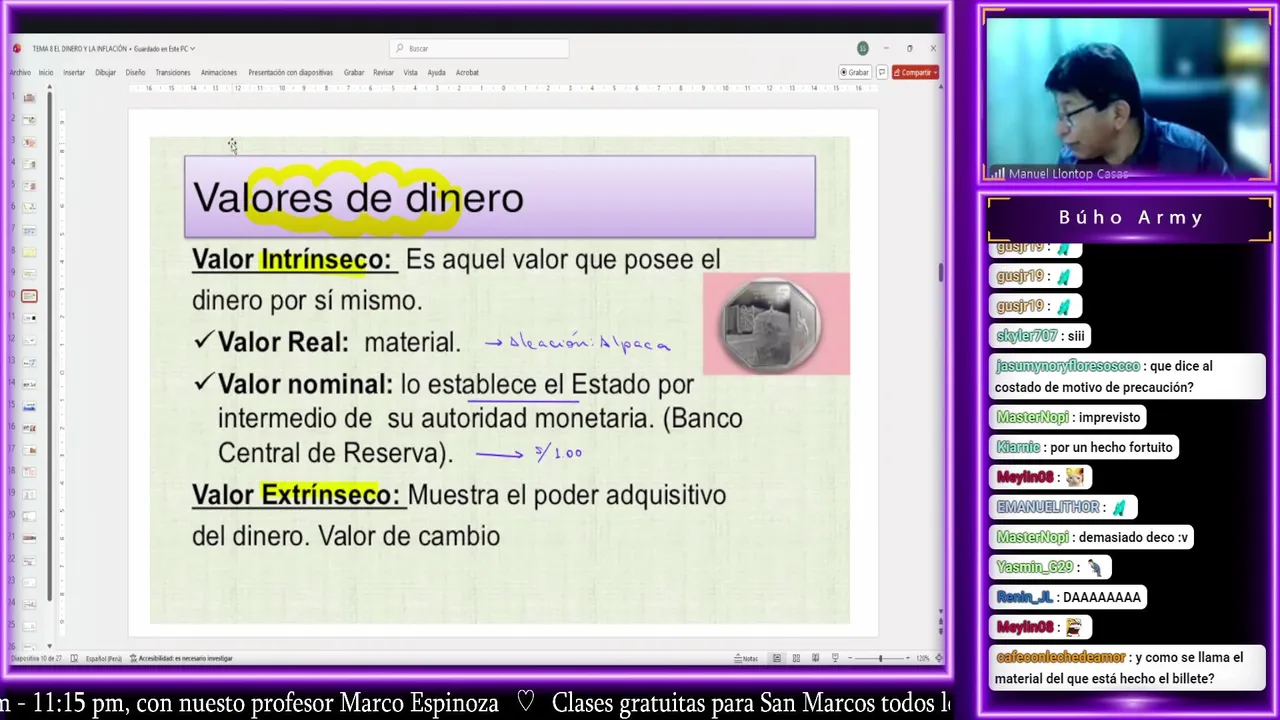Expand the file name save-location dropdown
This screenshot has width=1280, height=720.
(193, 48)
